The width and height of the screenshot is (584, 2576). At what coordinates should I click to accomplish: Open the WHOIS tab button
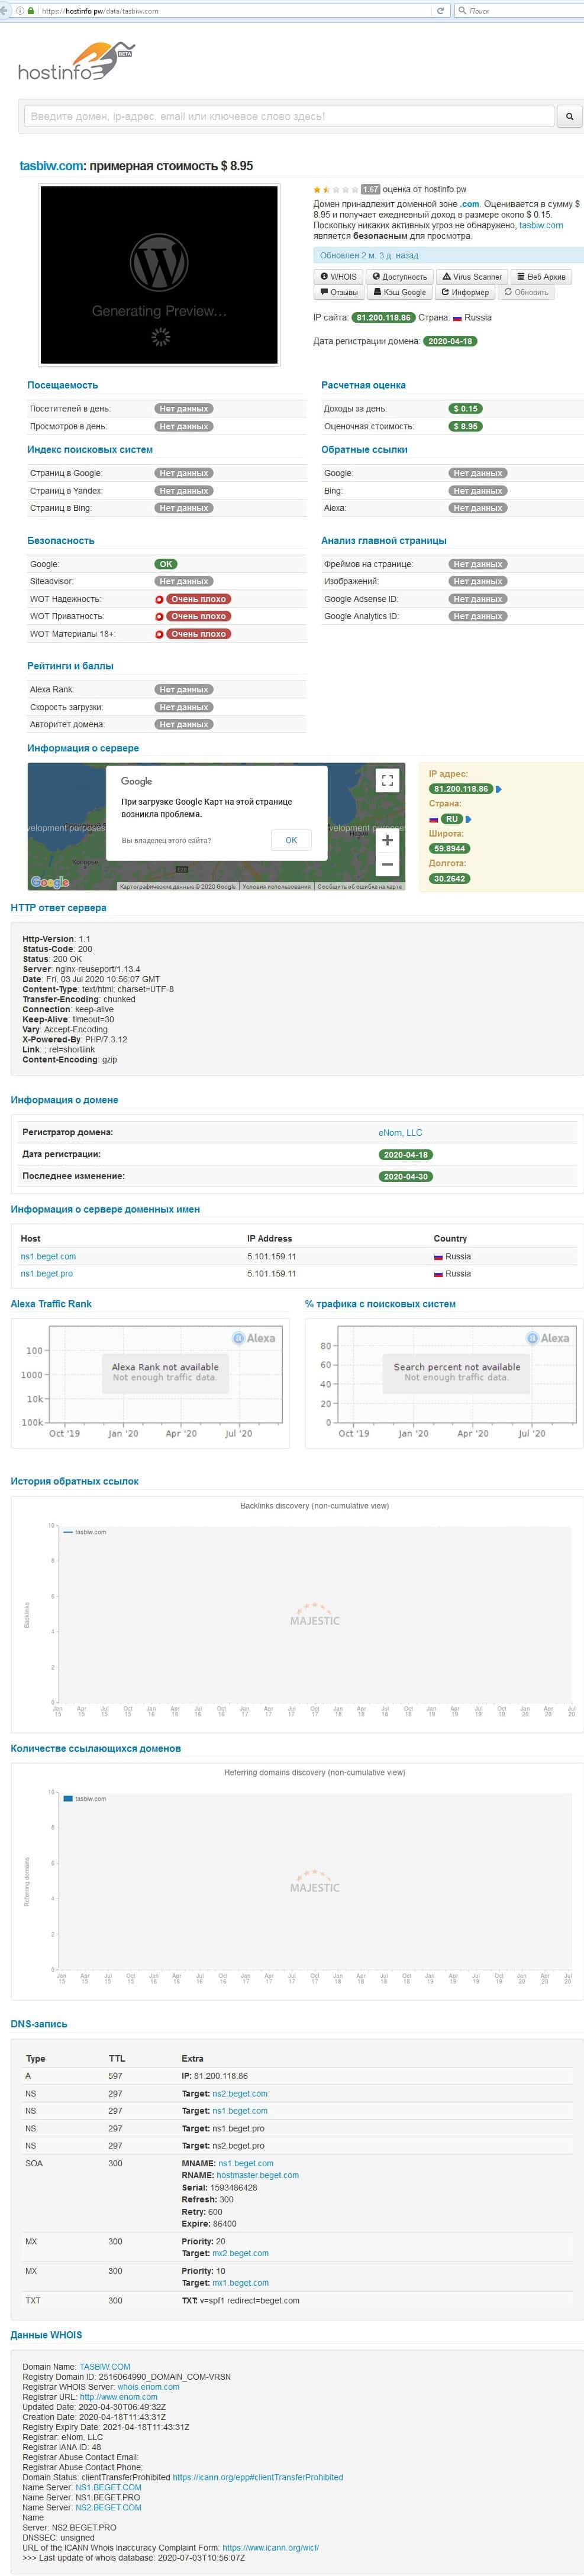click(338, 276)
